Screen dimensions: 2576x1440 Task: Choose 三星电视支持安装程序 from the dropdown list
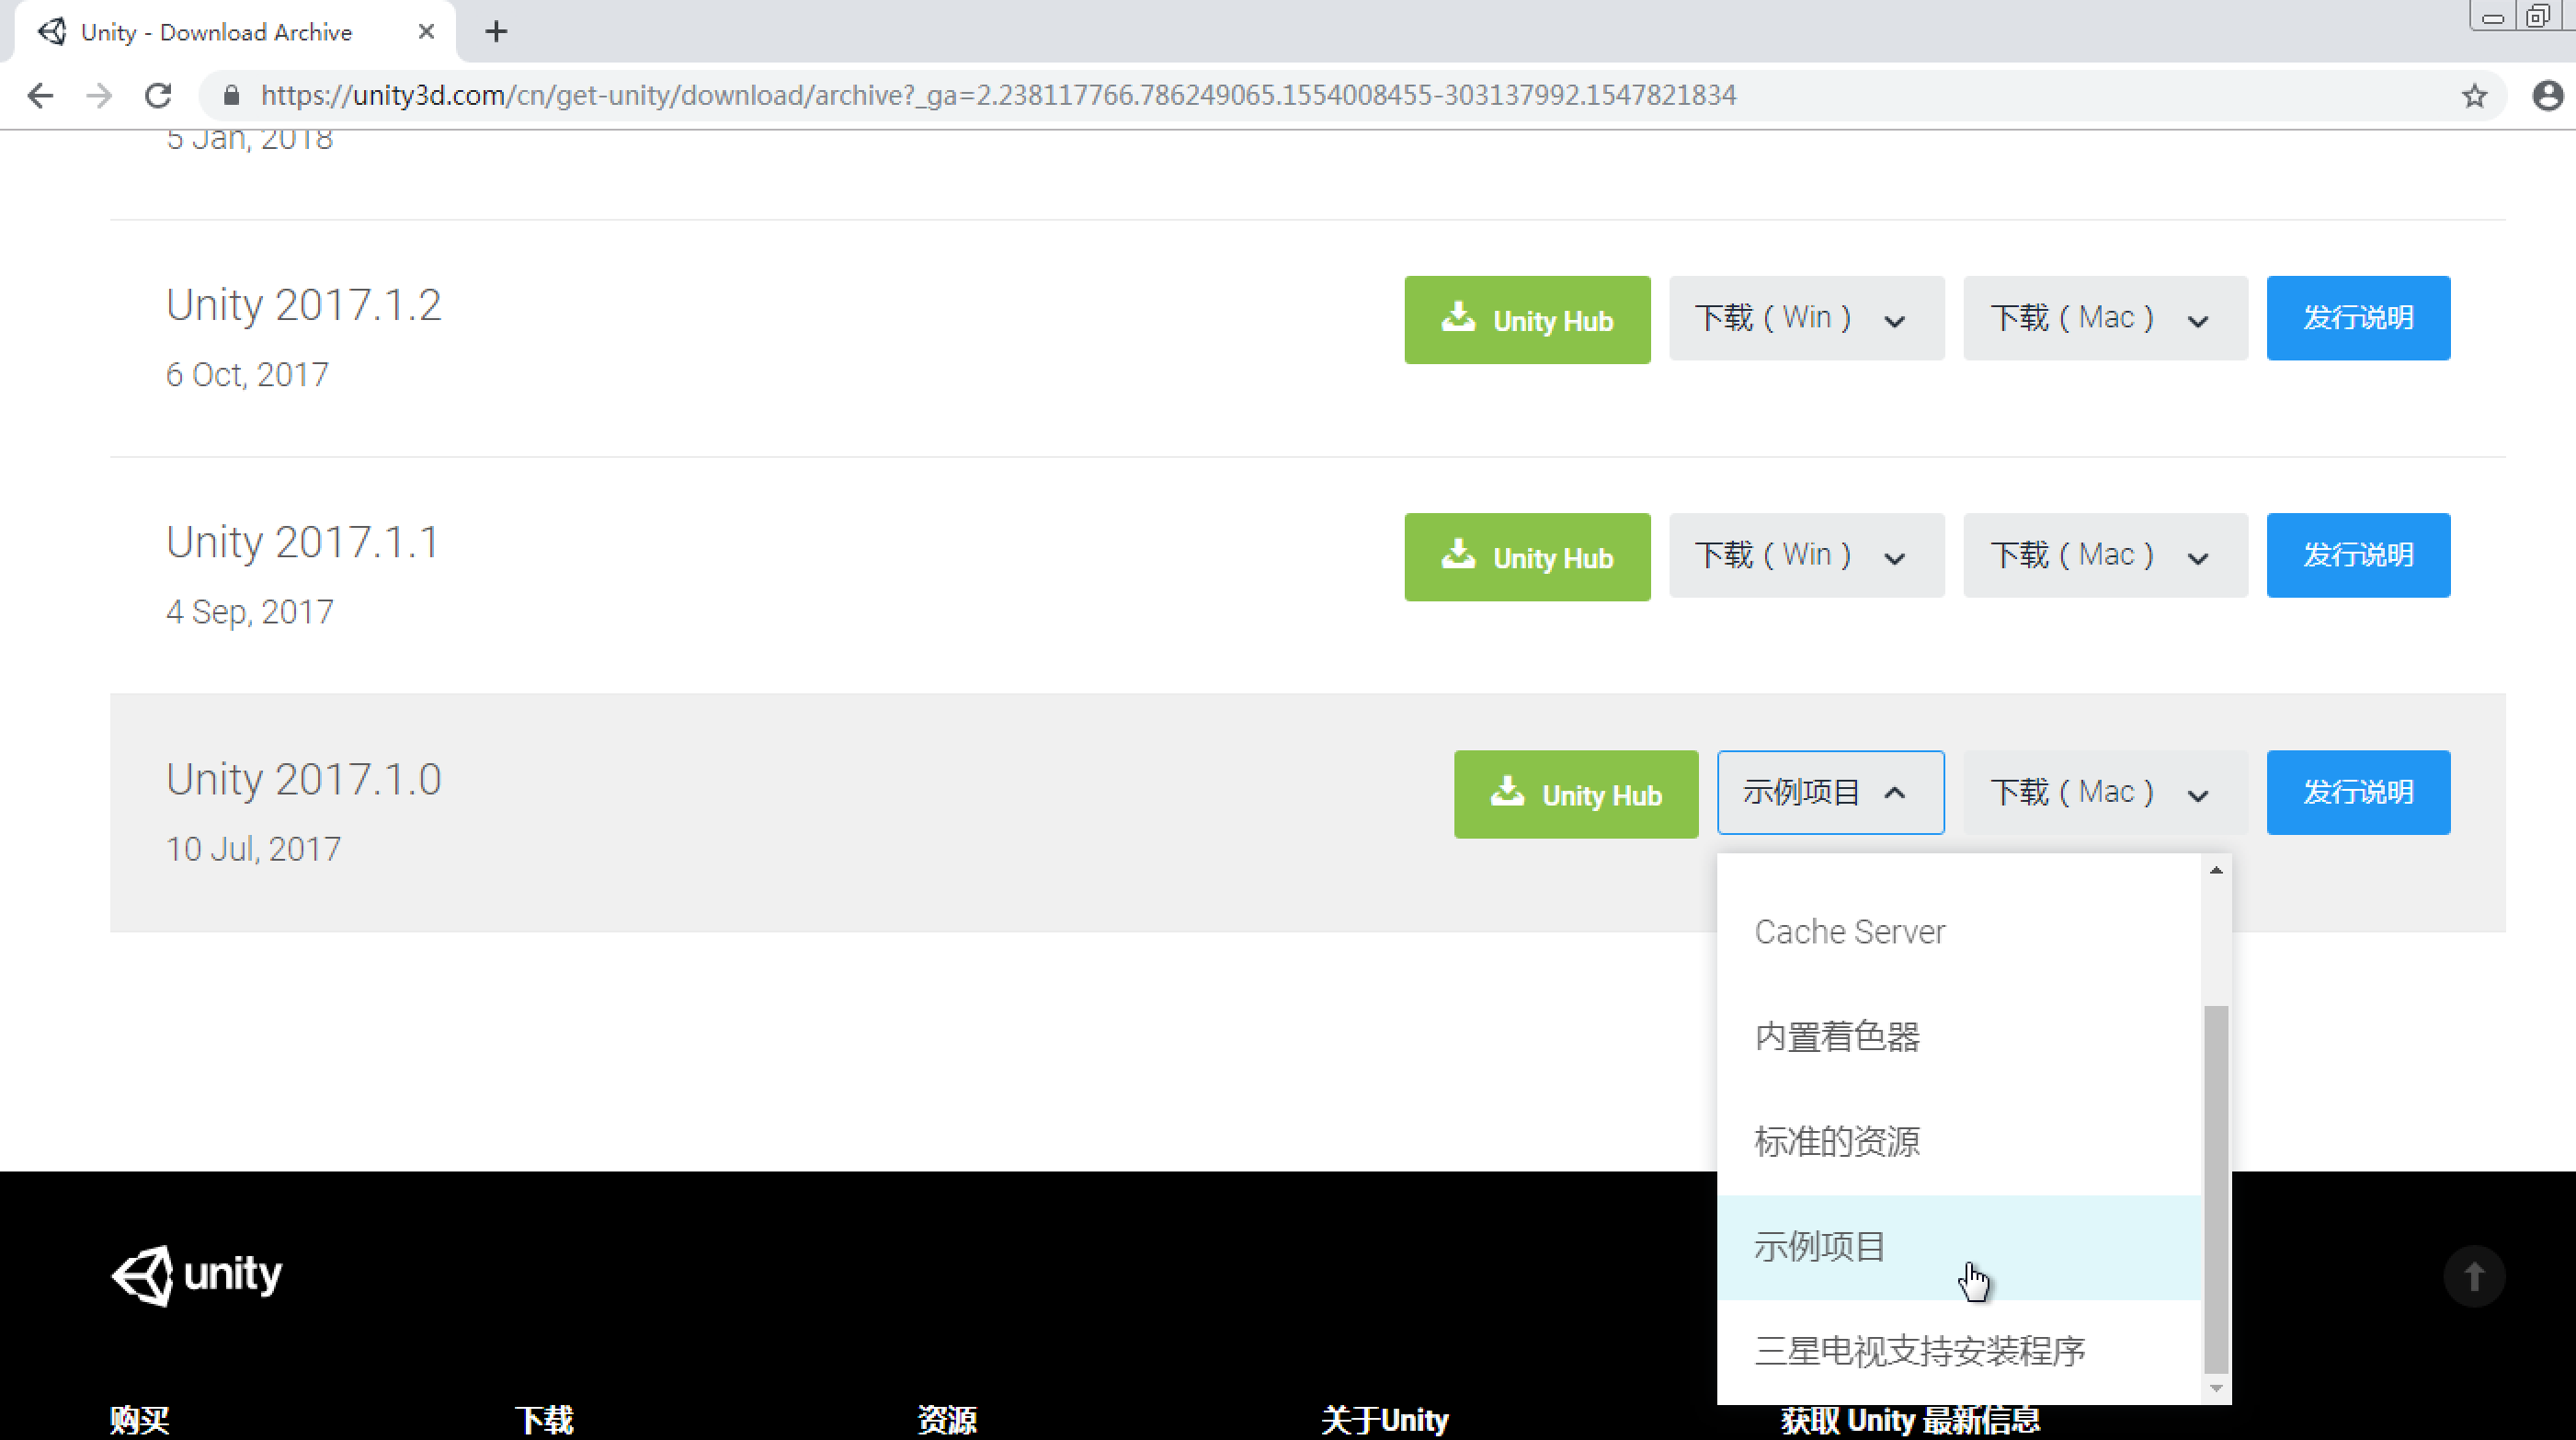[x=1959, y=1352]
